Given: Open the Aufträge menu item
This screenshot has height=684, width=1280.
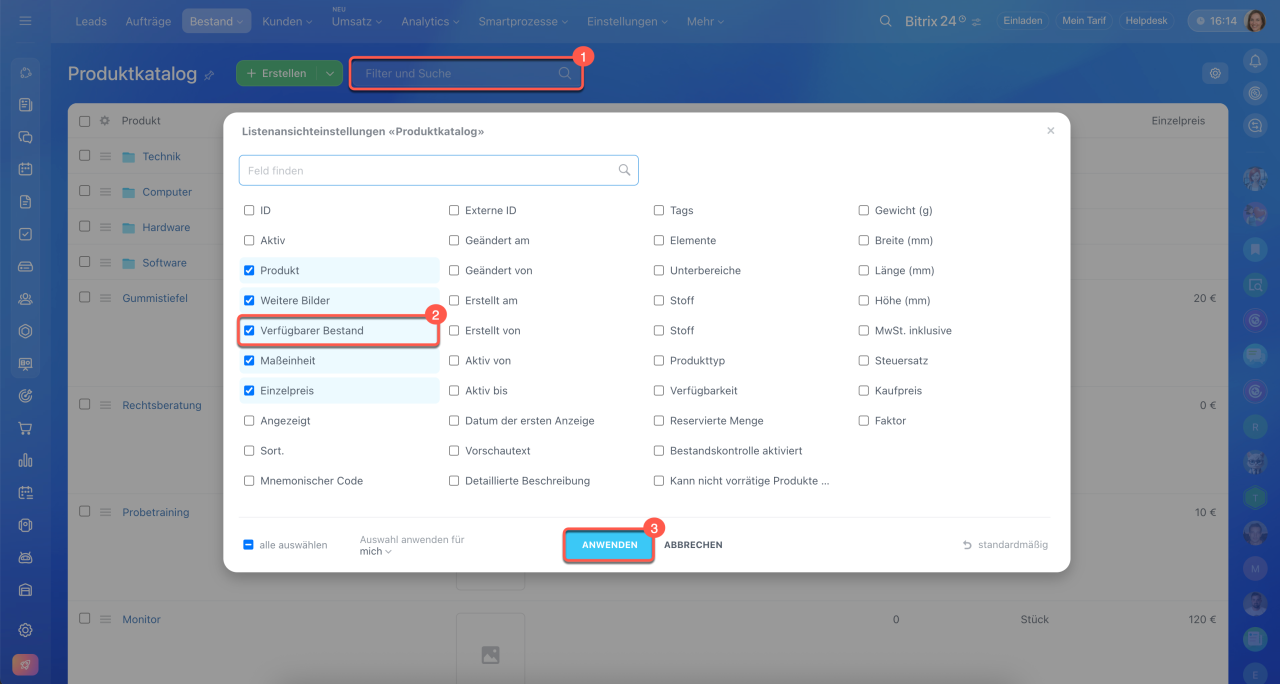Looking at the screenshot, I should tap(148, 21).
